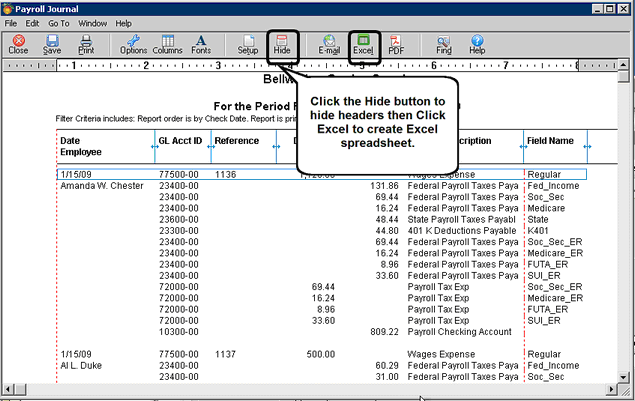Select the Date Employee column header
Viewport: 635px width, 401px height.
pos(81,146)
